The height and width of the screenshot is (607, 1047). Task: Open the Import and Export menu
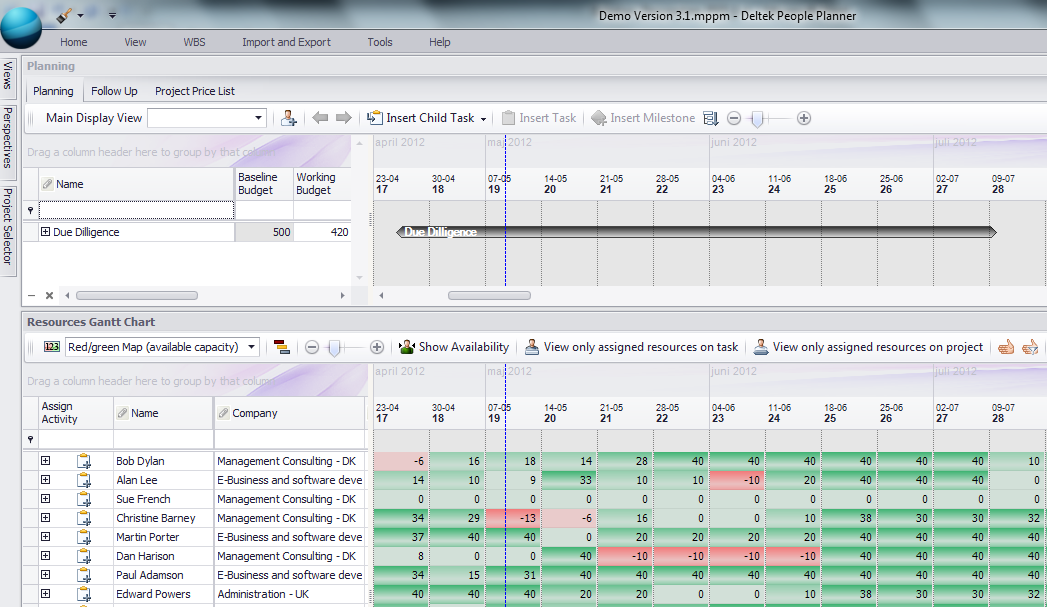[286, 42]
